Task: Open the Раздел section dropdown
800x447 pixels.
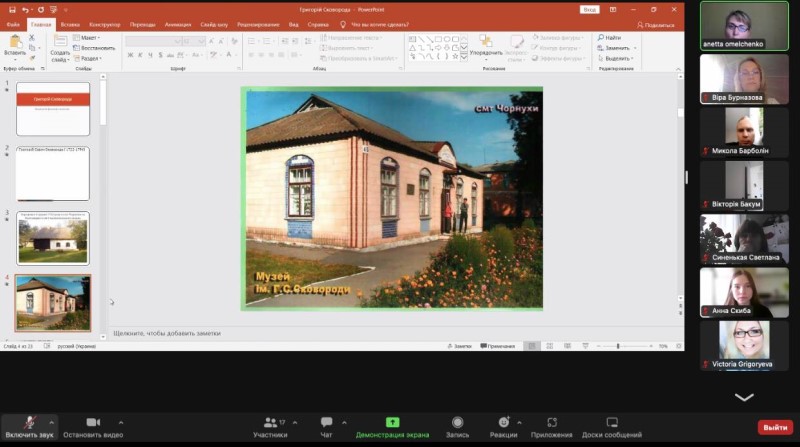Action: (87, 58)
